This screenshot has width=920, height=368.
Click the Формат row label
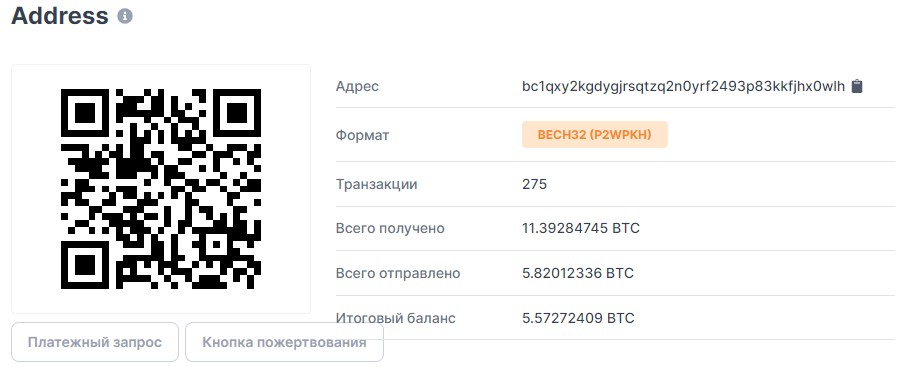pos(362,136)
